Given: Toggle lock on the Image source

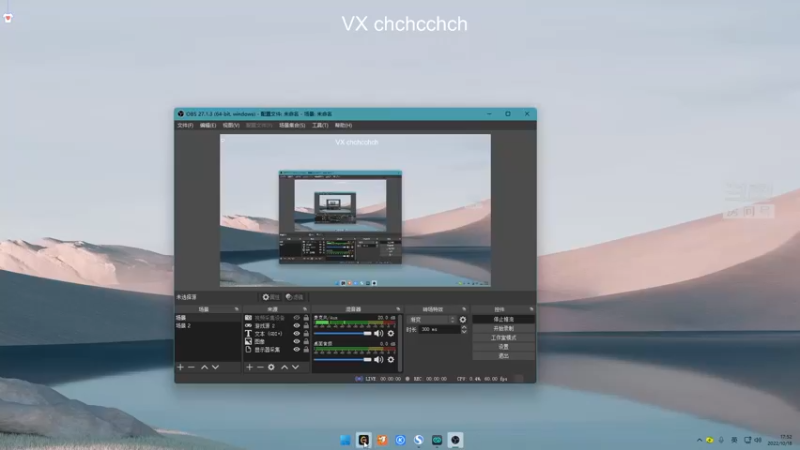Looking at the screenshot, I should tap(306, 341).
